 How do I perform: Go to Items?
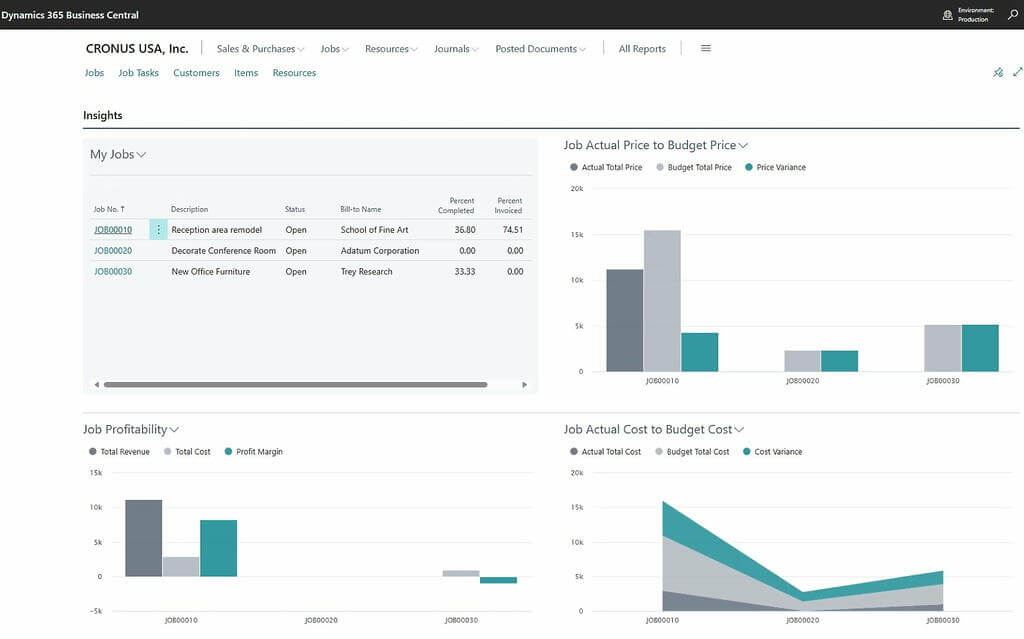pyautogui.click(x=246, y=73)
